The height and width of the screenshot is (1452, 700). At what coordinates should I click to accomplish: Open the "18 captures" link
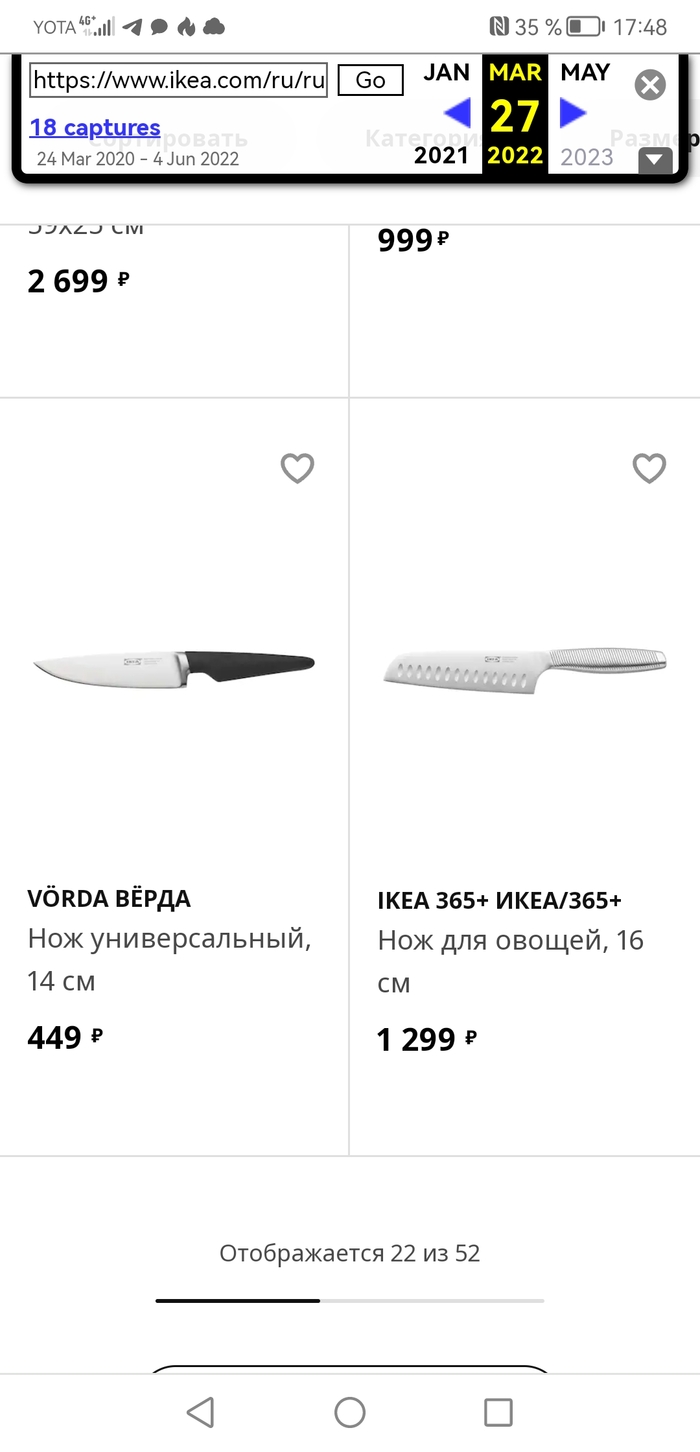click(95, 128)
